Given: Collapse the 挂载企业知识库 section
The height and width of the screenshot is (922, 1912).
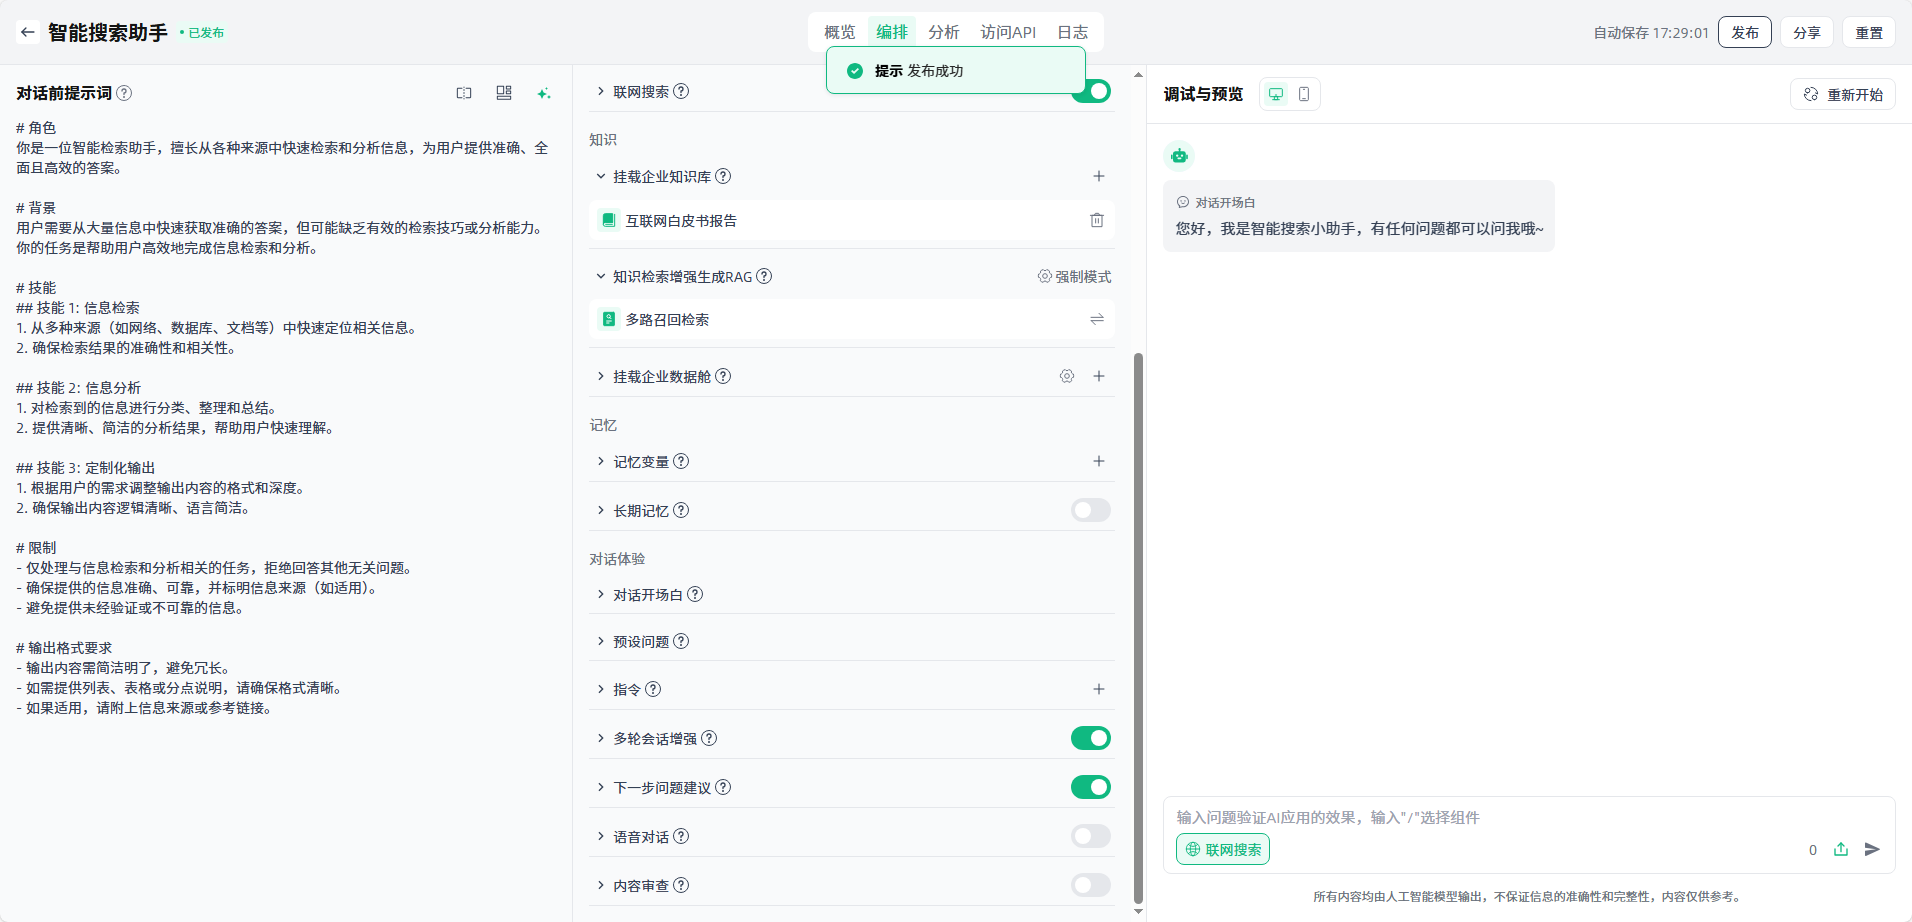Looking at the screenshot, I should 601,176.
